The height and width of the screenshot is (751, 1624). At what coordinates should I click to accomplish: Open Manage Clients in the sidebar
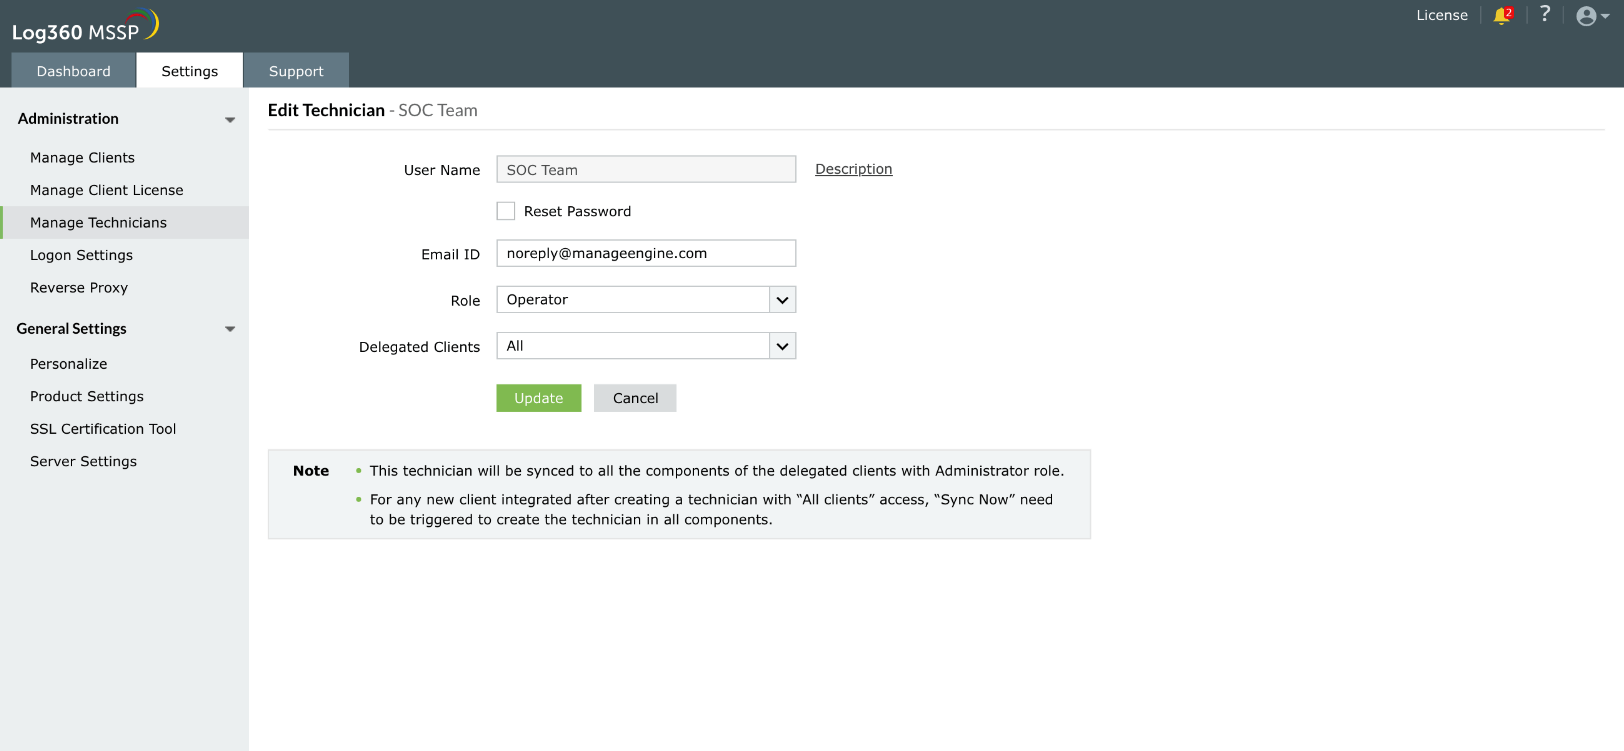pos(82,158)
